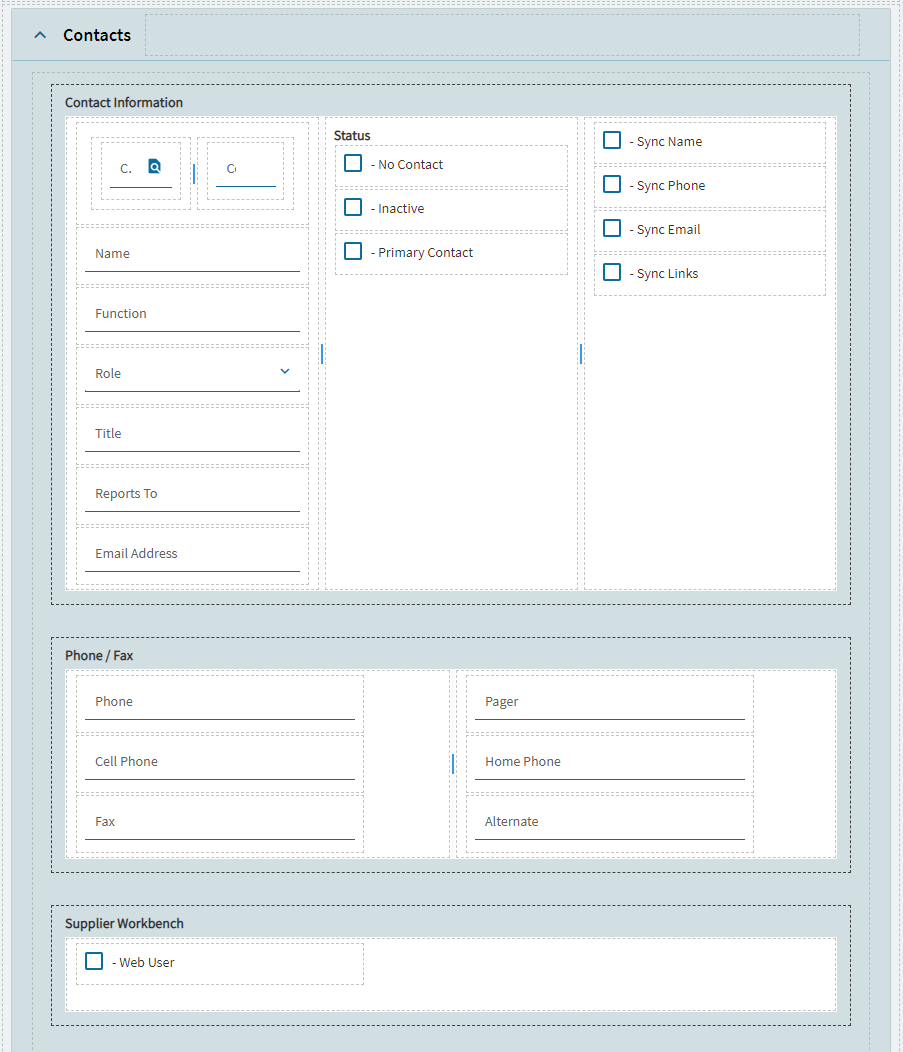The image size is (903, 1052).
Task: Click the Phone input field
Action: 219,702
